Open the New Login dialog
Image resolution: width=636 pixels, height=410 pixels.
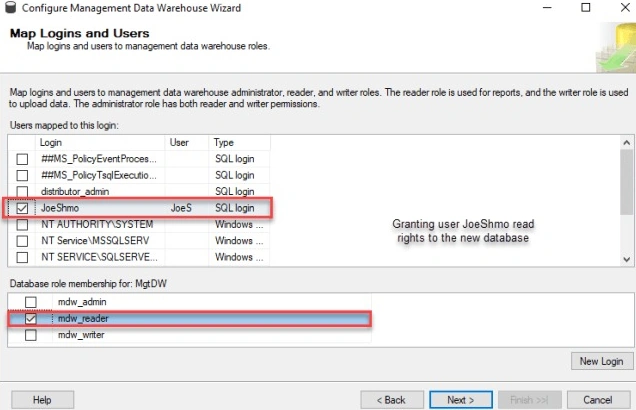(x=602, y=361)
